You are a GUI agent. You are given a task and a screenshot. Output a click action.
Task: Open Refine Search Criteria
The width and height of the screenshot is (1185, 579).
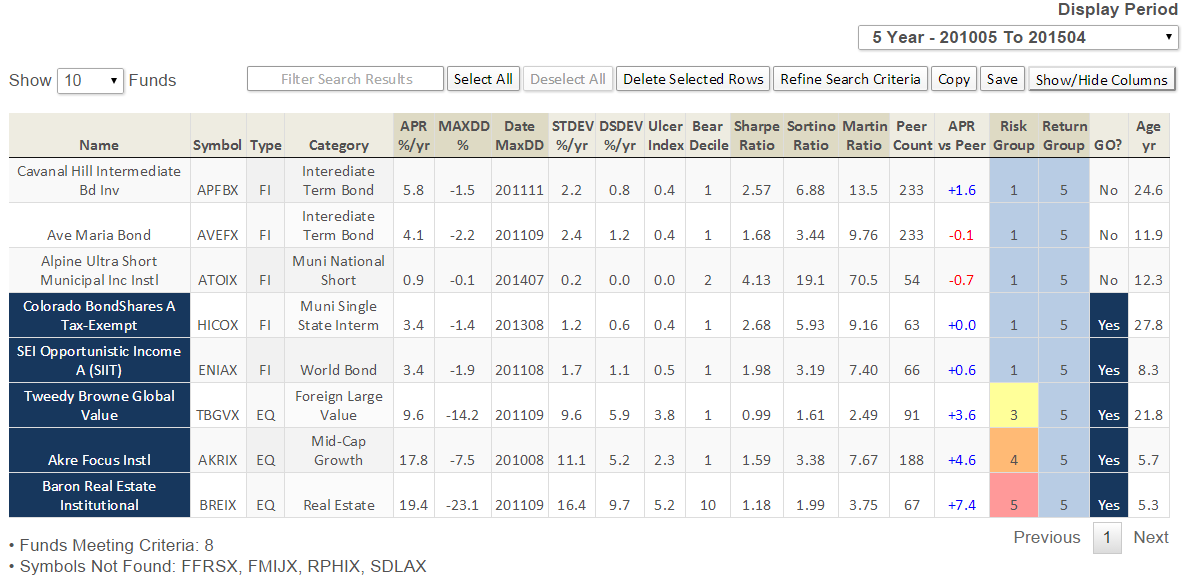(x=850, y=79)
